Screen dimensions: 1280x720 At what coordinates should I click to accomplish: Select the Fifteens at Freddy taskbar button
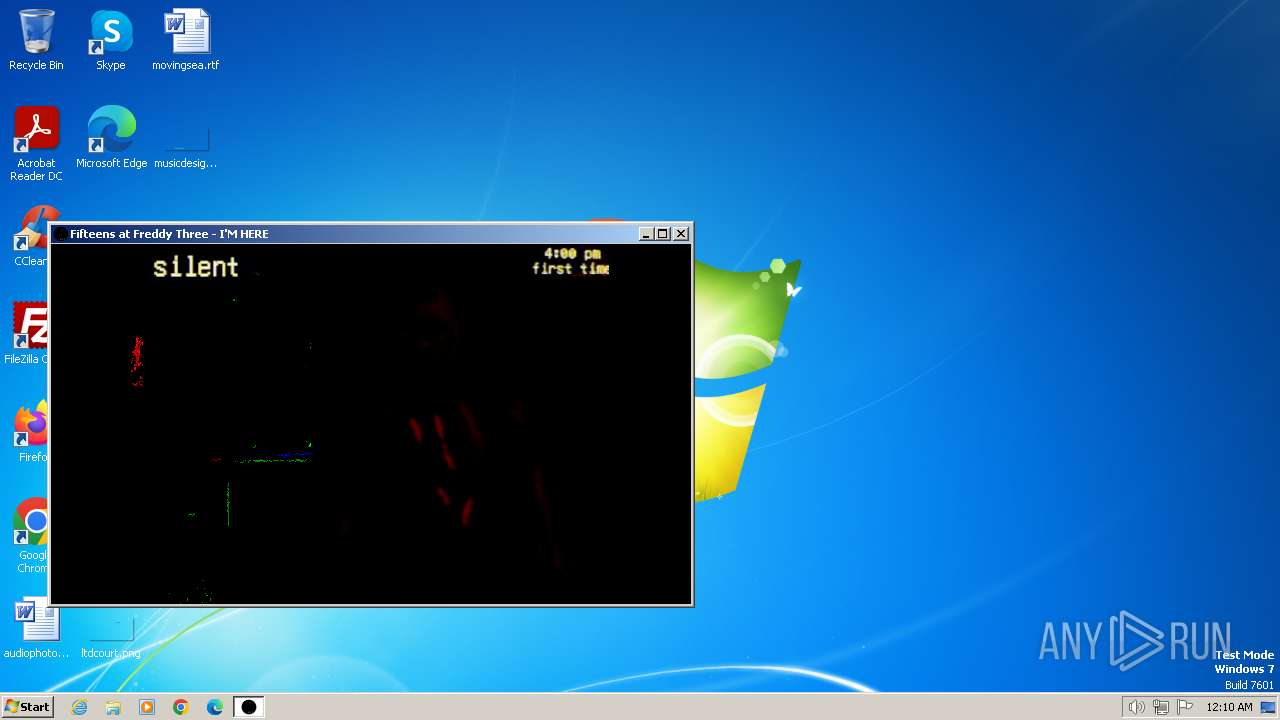pyautogui.click(x=249, y=707)
